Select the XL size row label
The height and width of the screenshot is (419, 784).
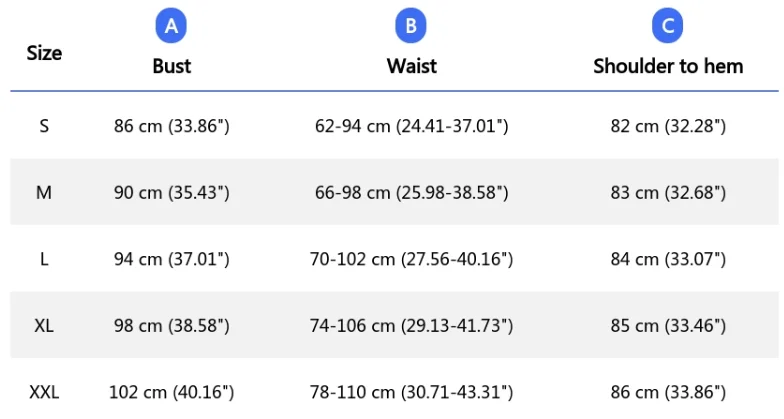(x=44, y=326)
